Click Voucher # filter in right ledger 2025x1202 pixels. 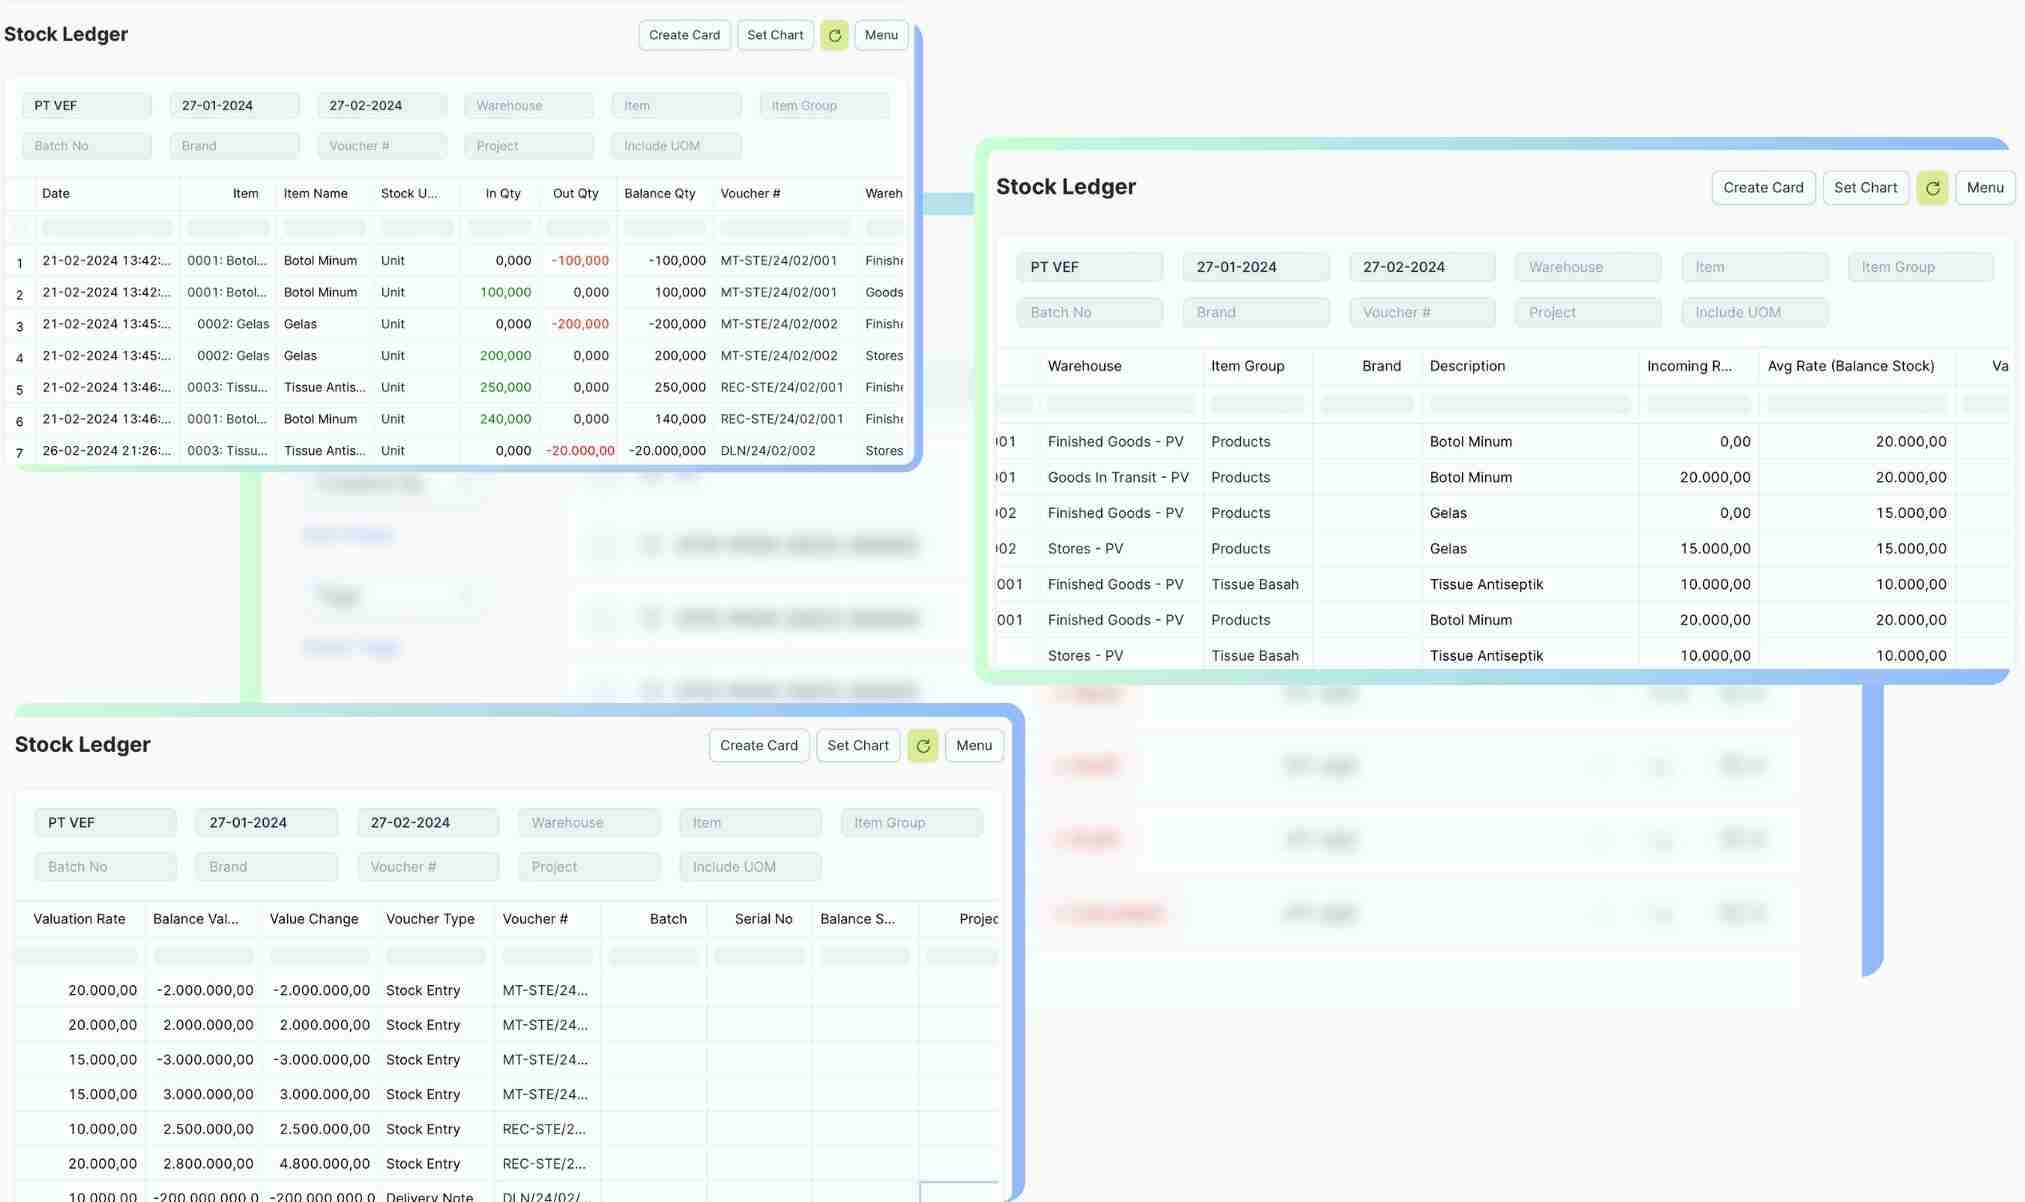click(1421, 313)
